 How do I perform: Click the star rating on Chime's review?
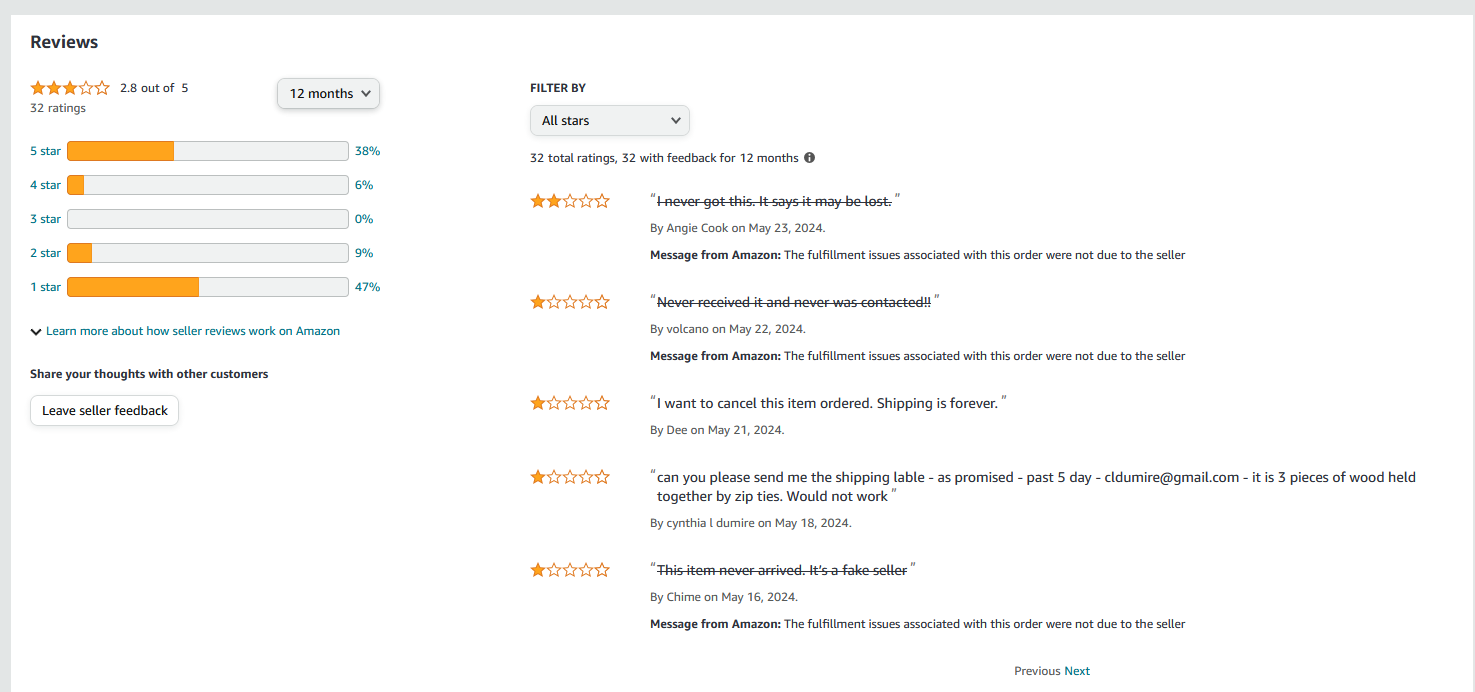pyautogui.click(x=570, y=571)
